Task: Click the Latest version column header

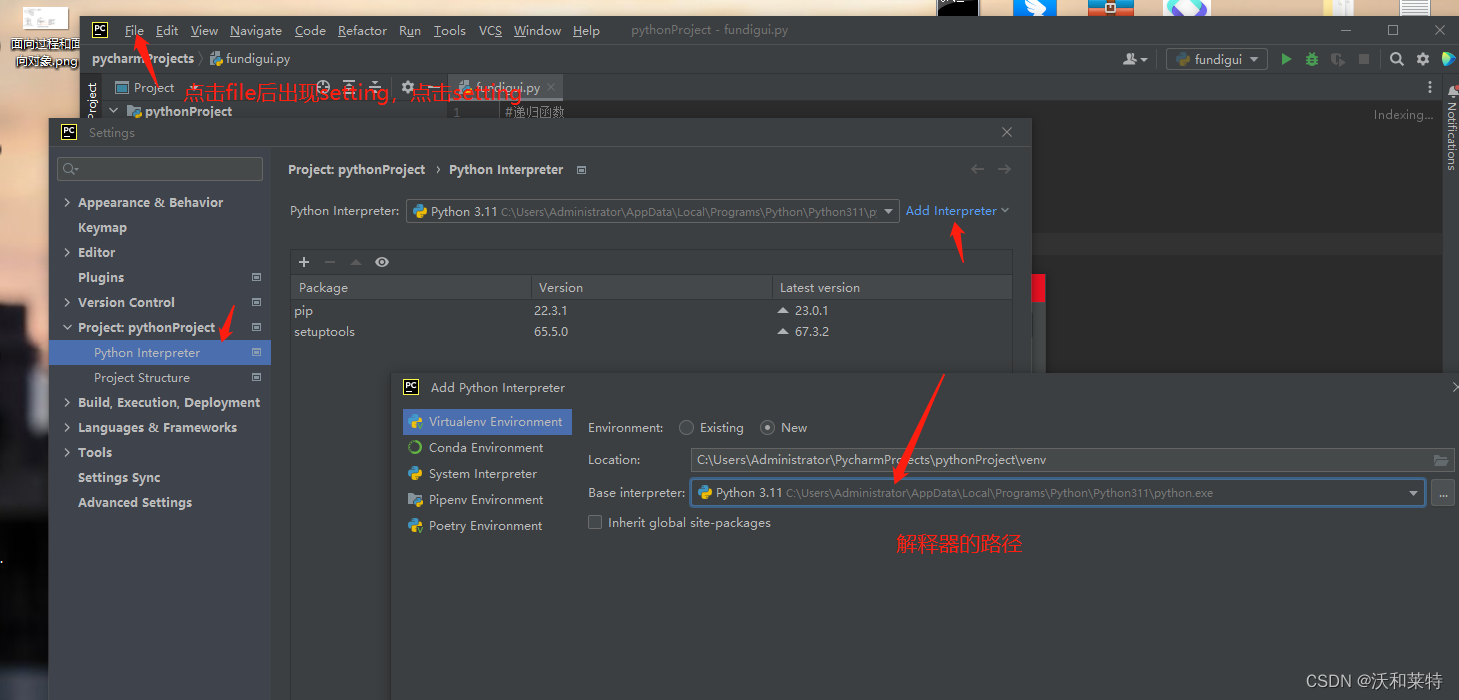Action: point(892,288)
